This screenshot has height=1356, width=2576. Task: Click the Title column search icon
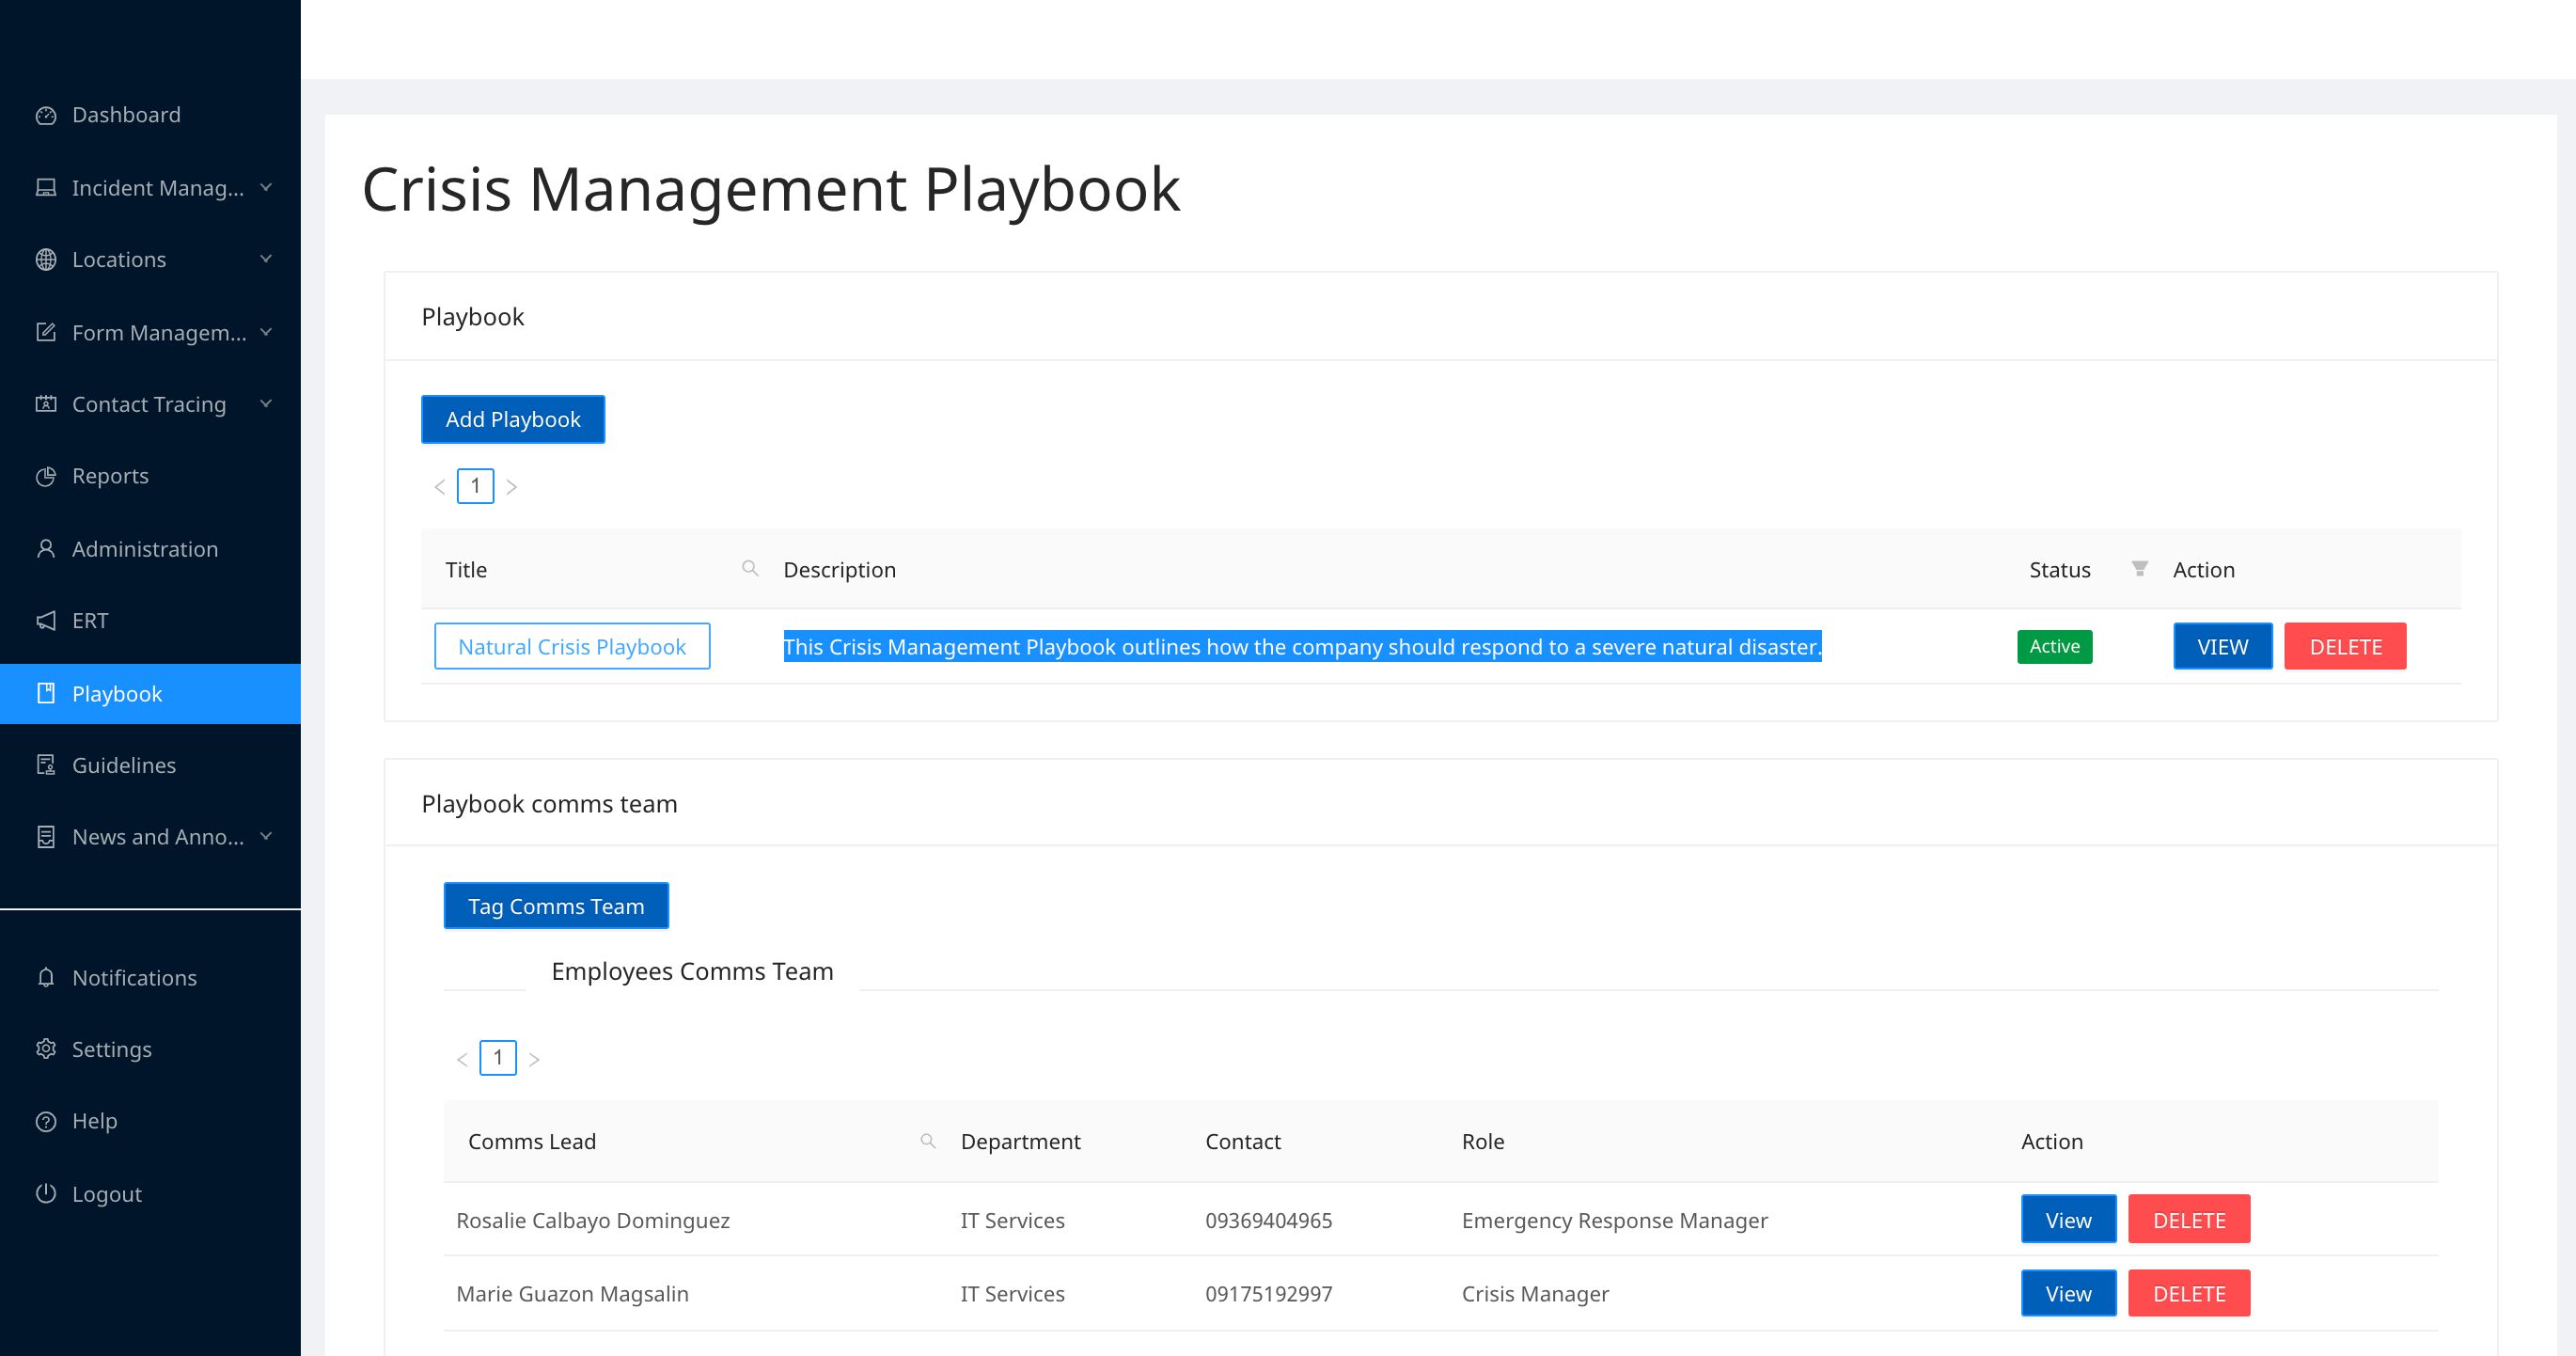[x=750, y=569]
